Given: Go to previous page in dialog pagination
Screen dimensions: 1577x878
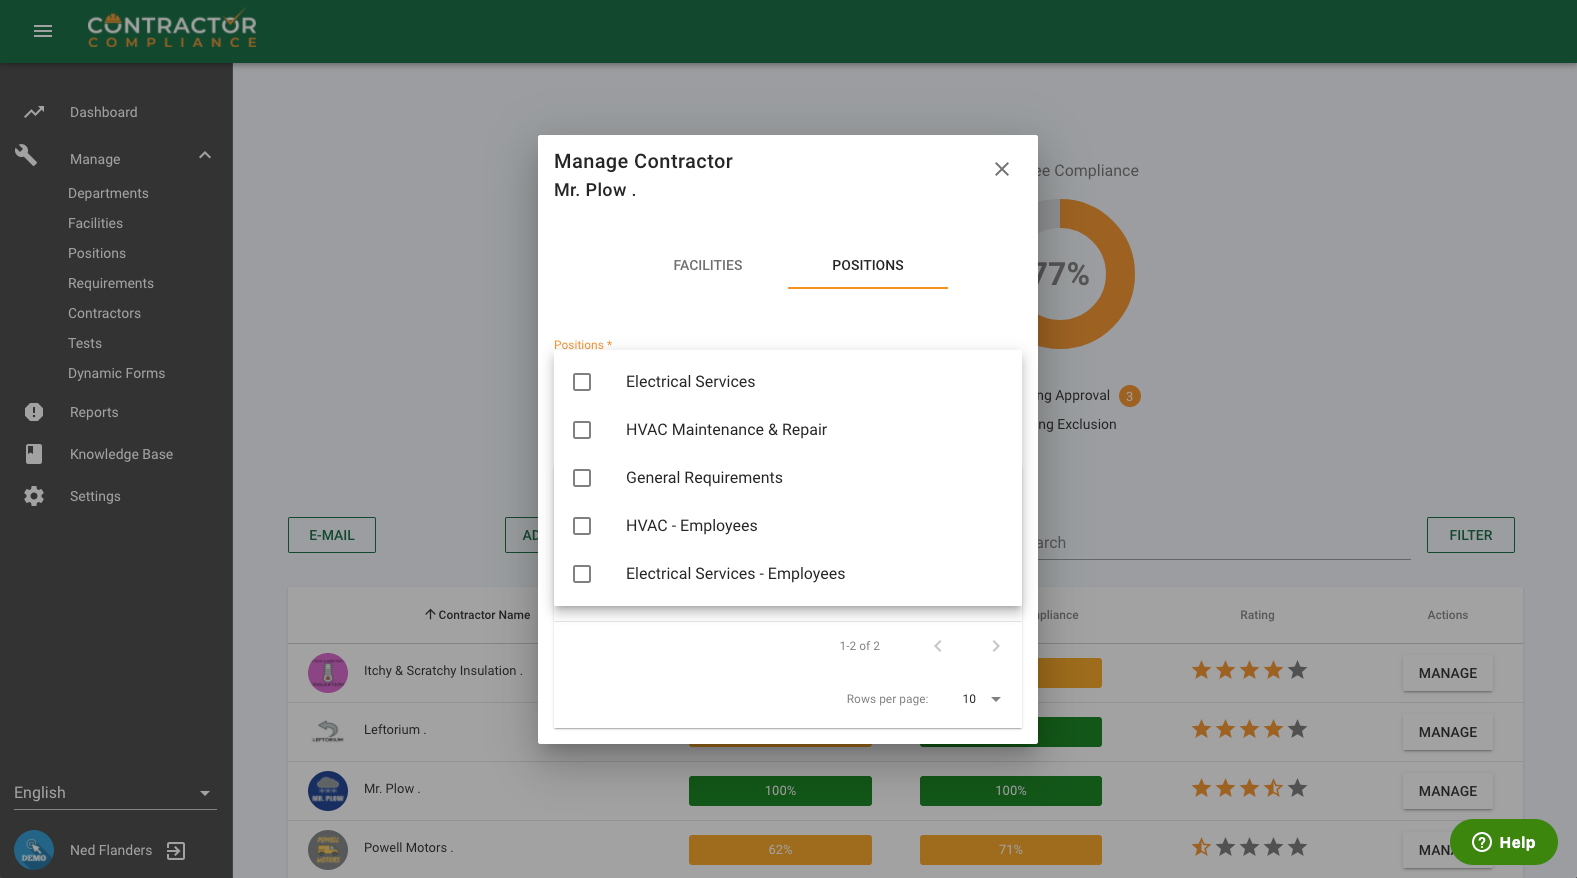Looking at the screenshot, I should [938, 646].
